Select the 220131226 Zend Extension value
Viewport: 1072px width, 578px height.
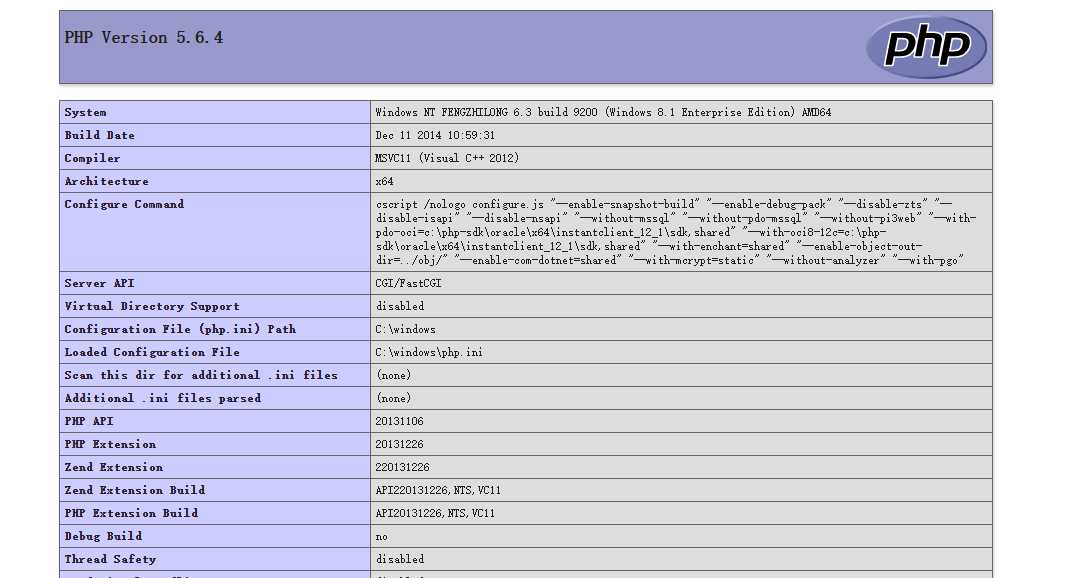pyautogui.click(x=402, y=467)
